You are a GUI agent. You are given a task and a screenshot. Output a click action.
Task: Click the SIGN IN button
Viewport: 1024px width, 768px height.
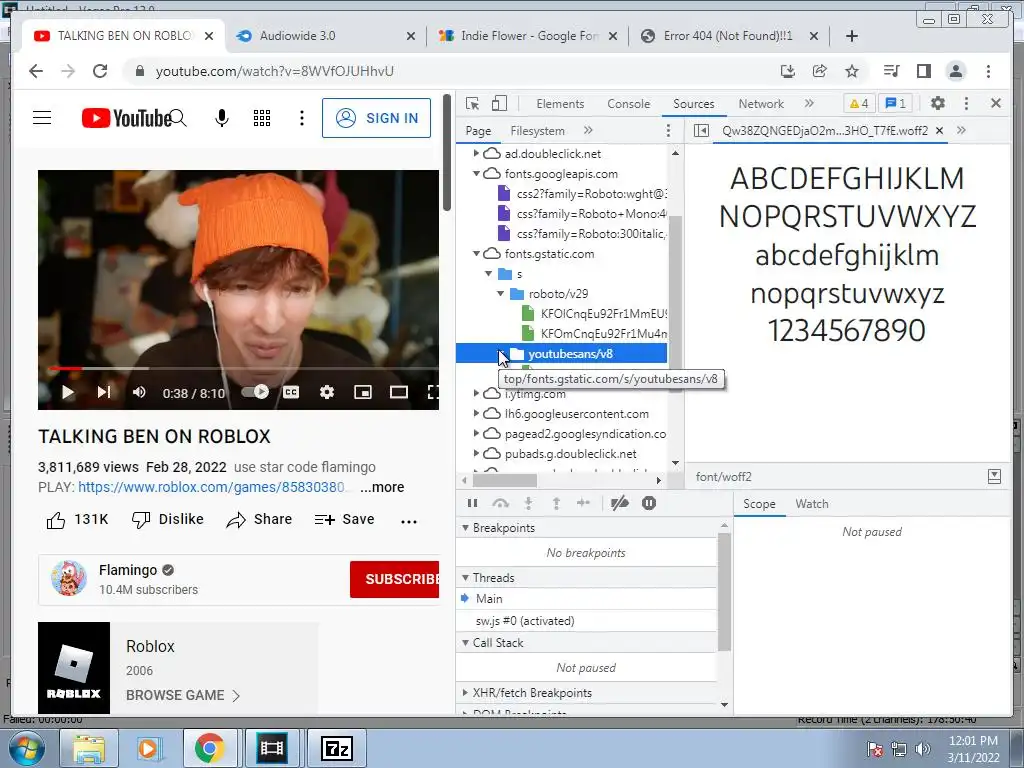pos(376,118)
